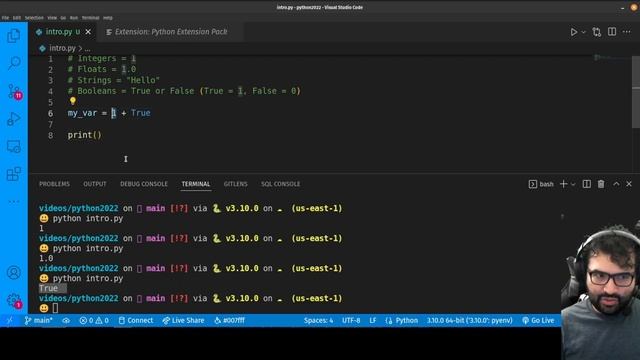Click the main* branch in status bar
The image size is (640, 360).
click(38, 321)
